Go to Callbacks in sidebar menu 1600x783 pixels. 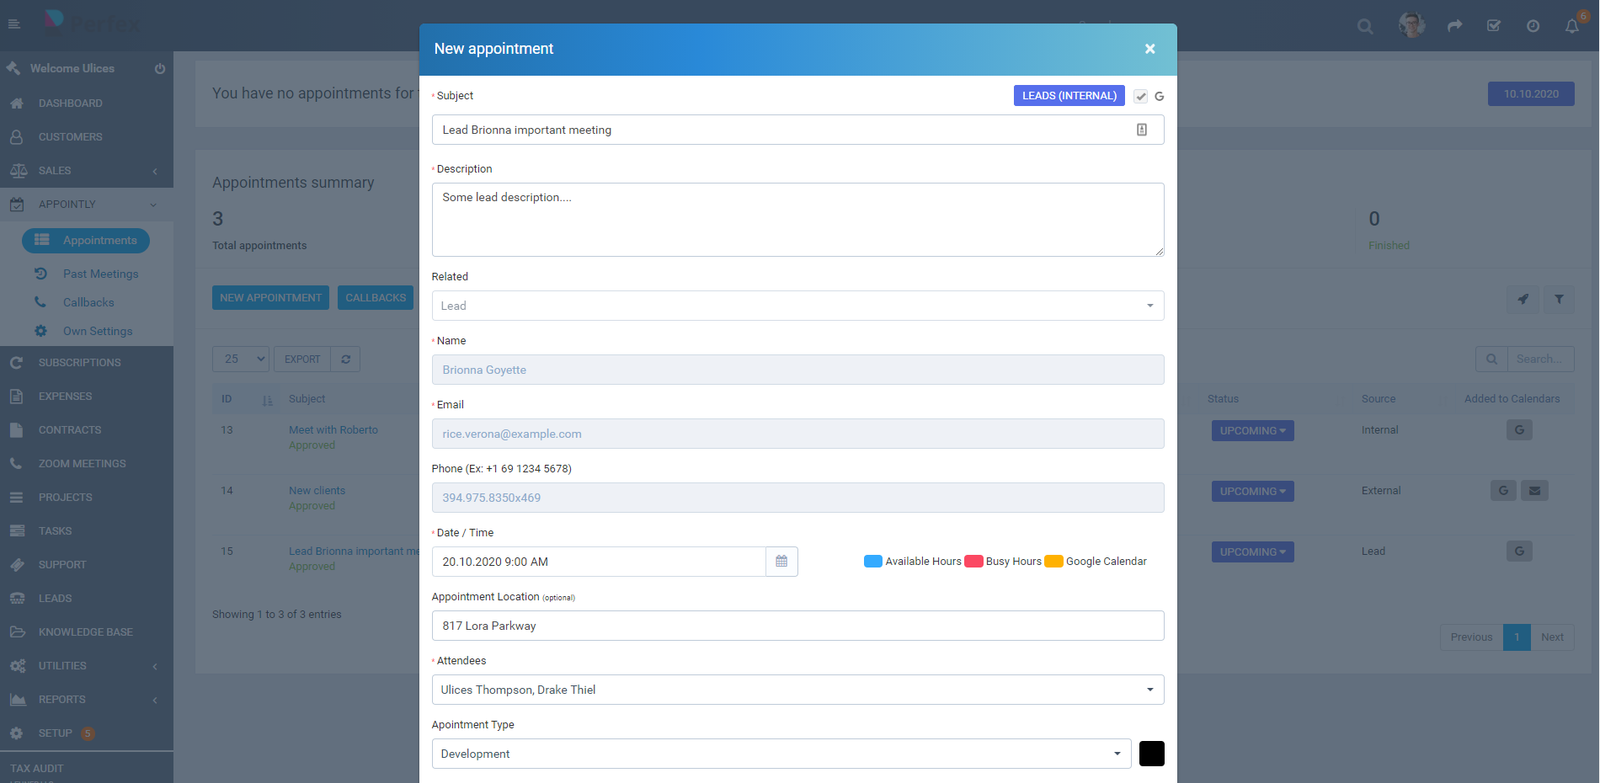tap(88, 303)
